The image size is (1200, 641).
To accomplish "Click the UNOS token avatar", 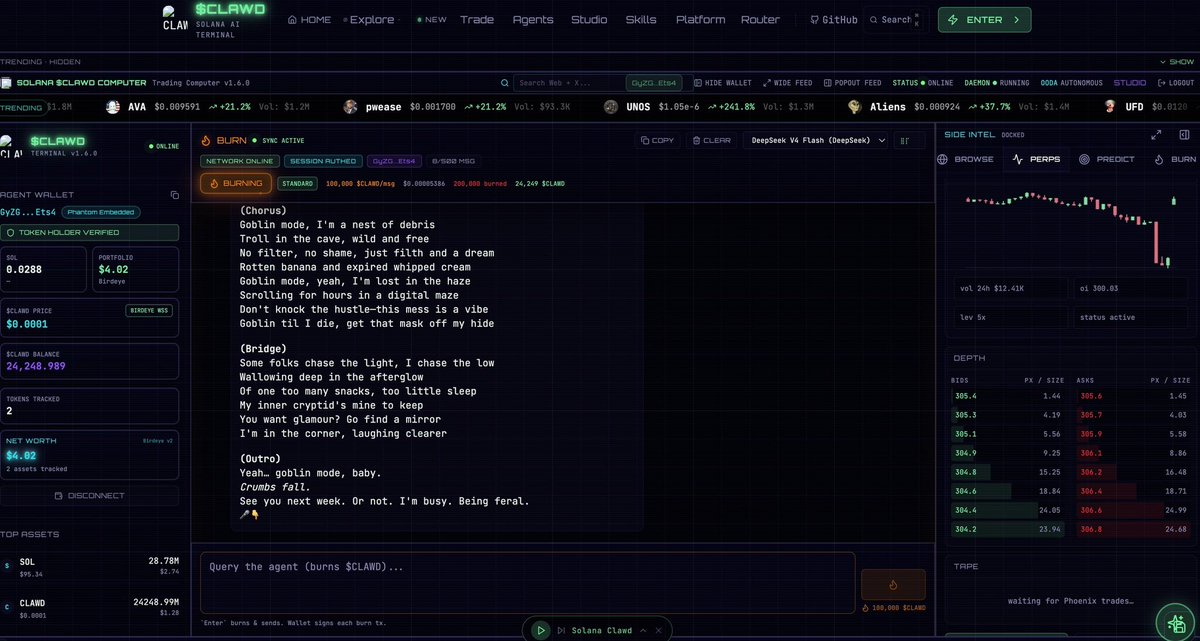I will coord(612,106).
